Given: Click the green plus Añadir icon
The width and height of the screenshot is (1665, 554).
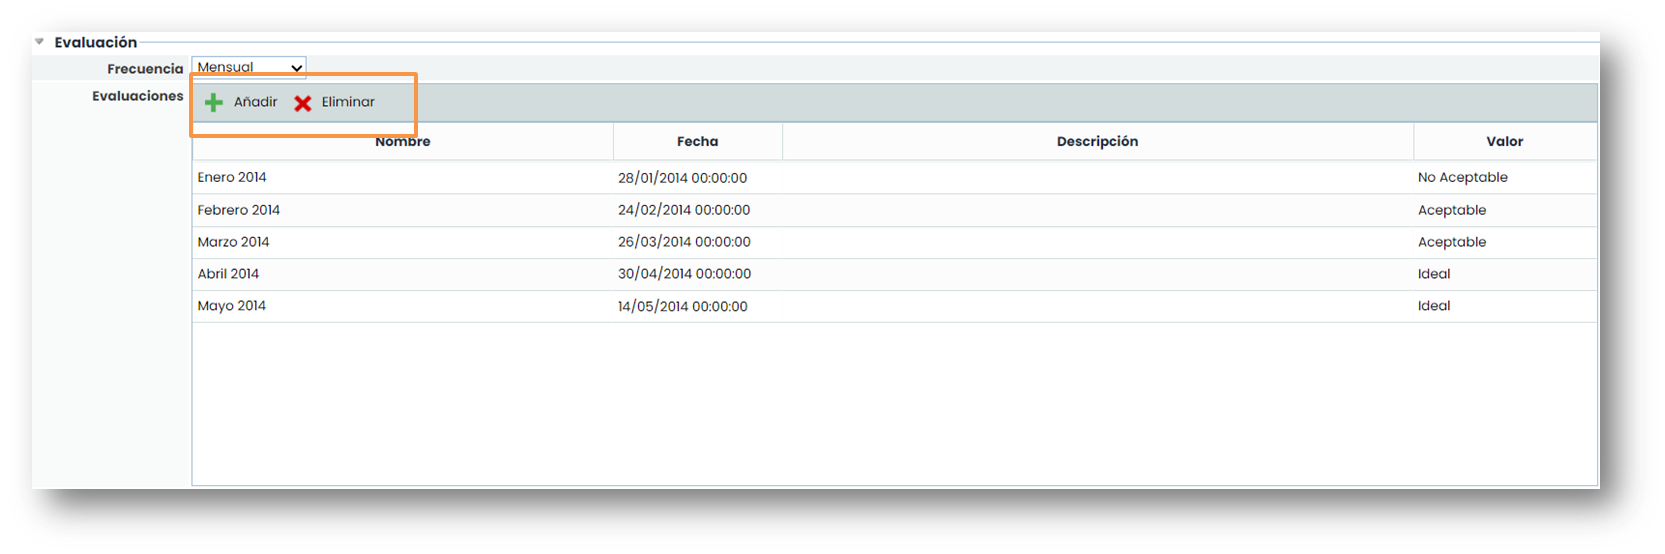Looking at the screenshot, I should [214, 102].
